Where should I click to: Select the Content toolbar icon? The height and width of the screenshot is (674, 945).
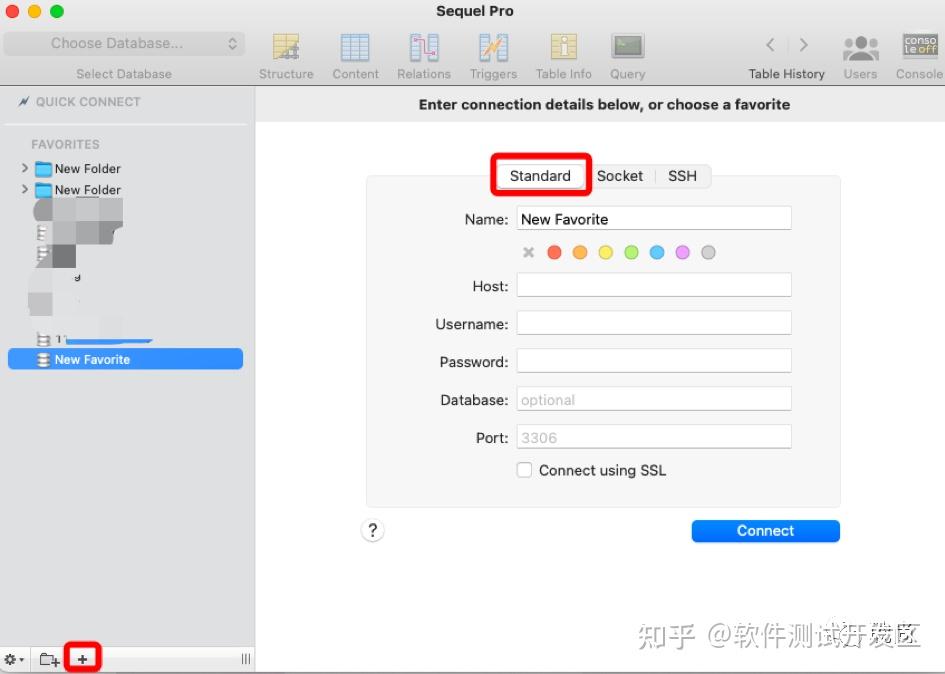[355, 47]
